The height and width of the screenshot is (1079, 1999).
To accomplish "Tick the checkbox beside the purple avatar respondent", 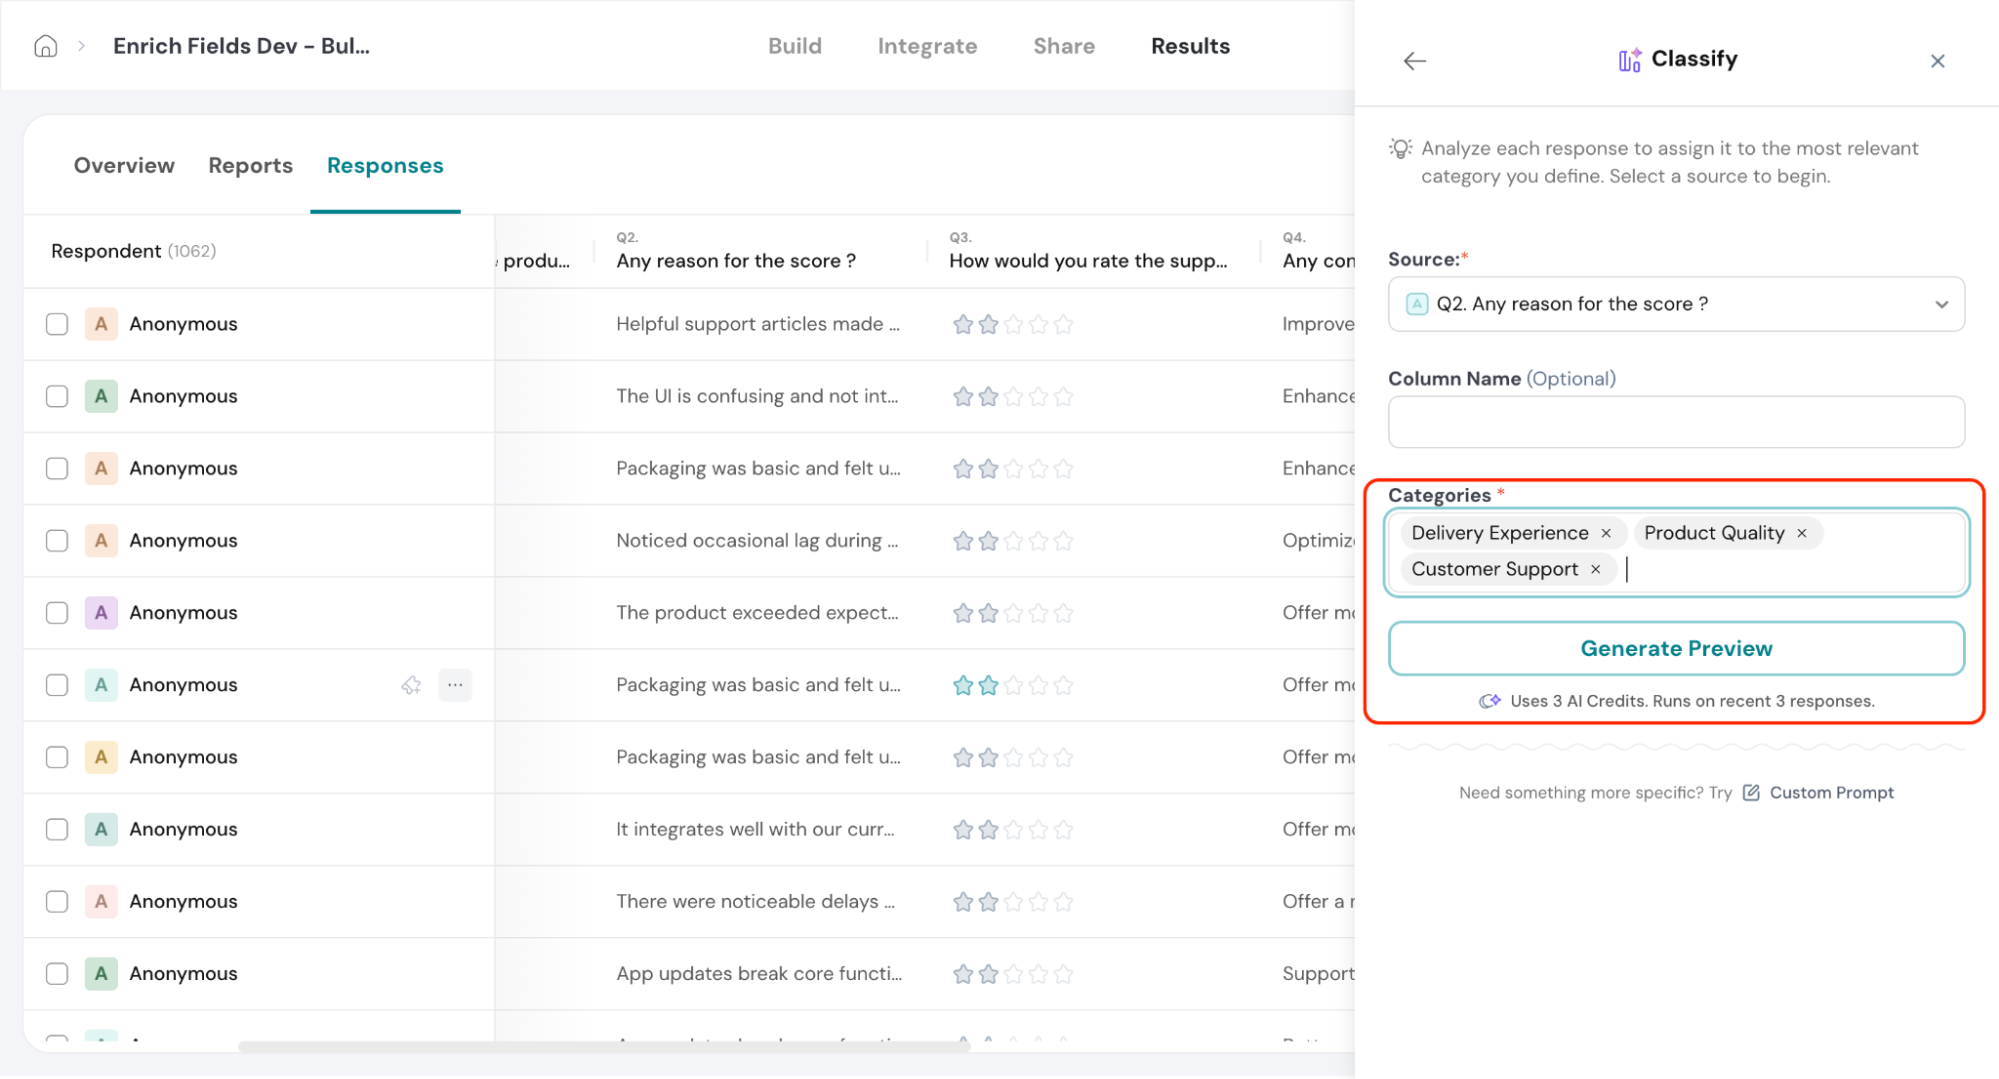I will [x=57, y=613].
